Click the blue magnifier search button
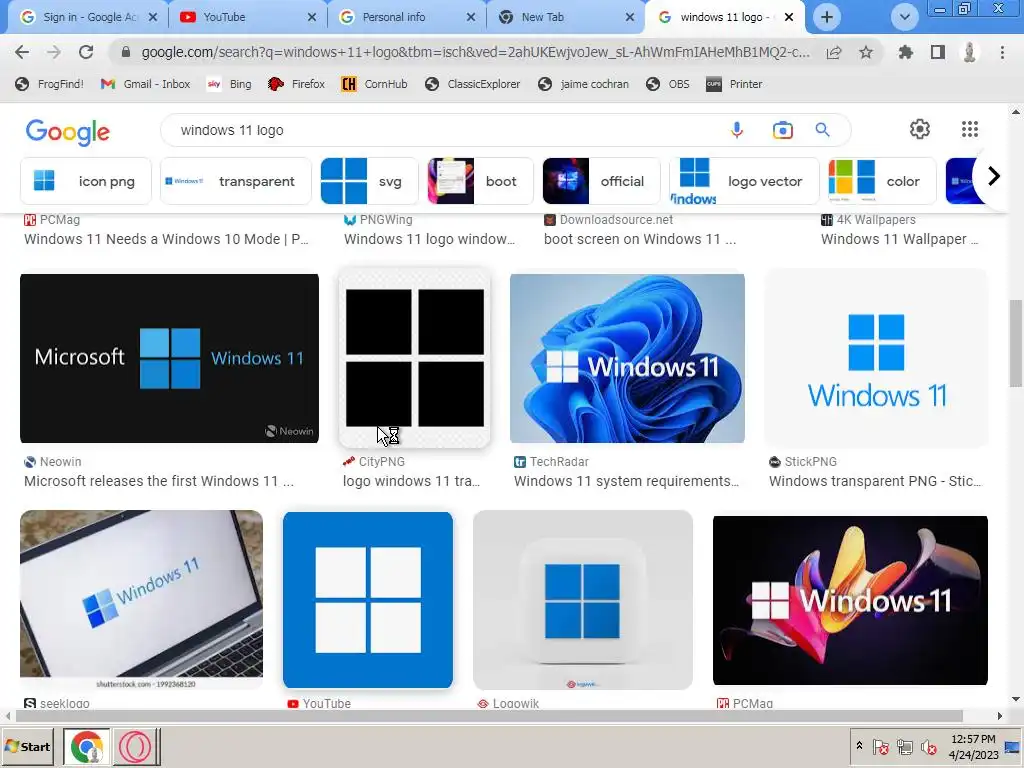 coord(822,130)
